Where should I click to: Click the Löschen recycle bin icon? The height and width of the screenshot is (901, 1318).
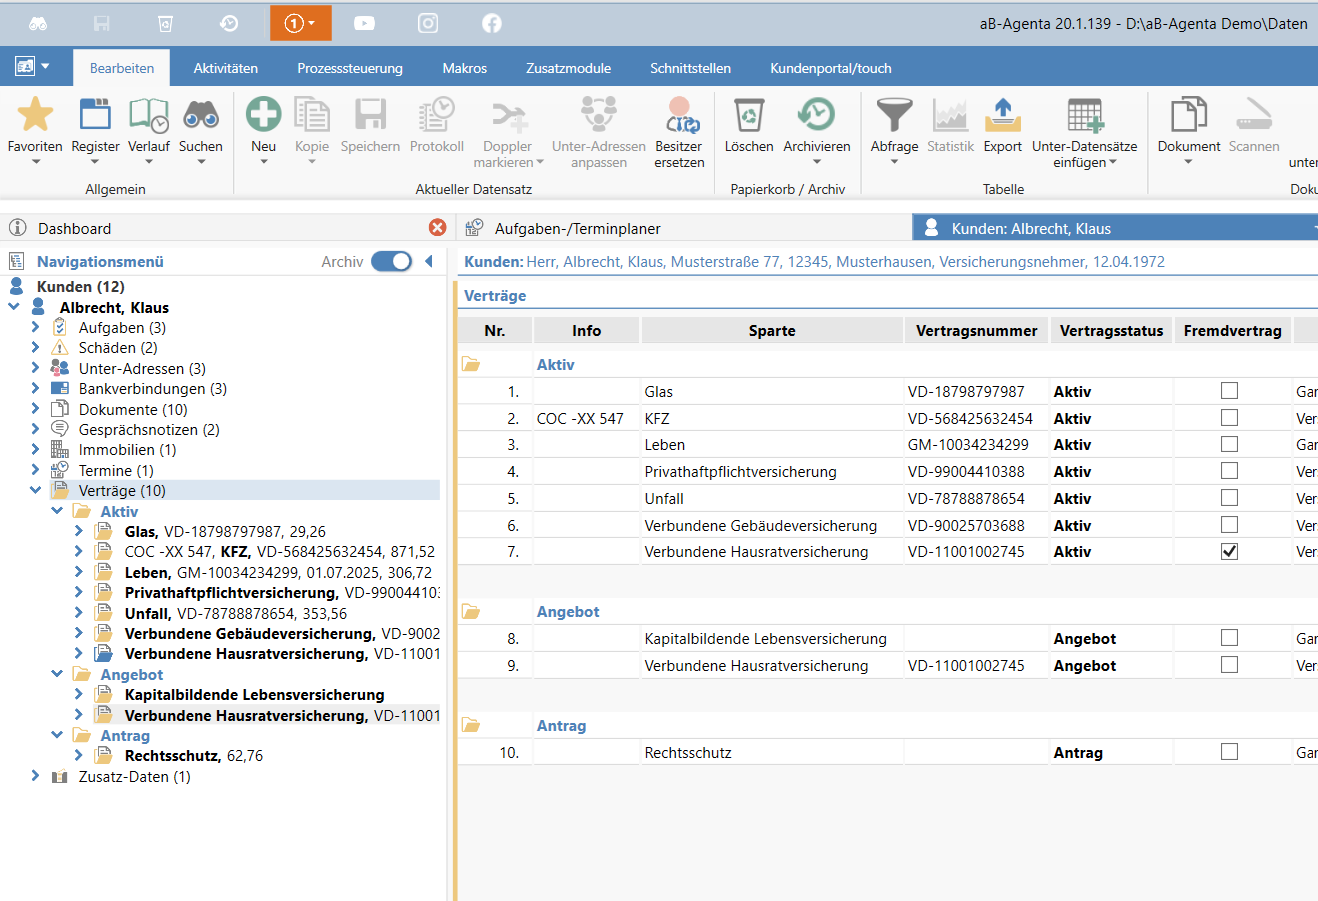pos(749,115)
